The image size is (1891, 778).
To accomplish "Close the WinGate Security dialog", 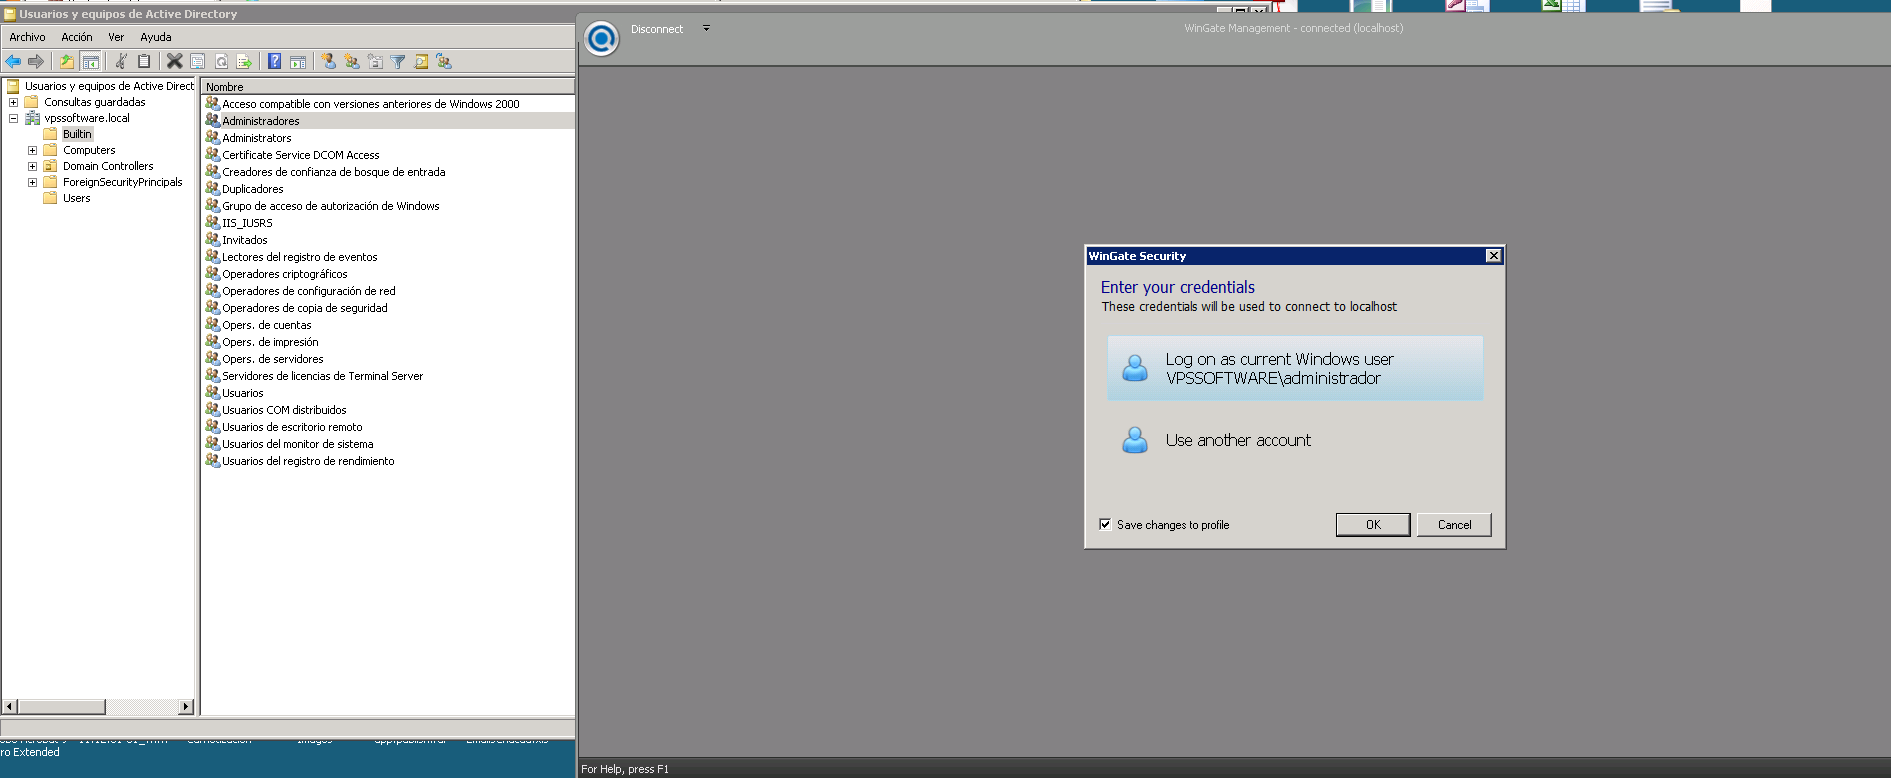I will tap(1494, 256).
